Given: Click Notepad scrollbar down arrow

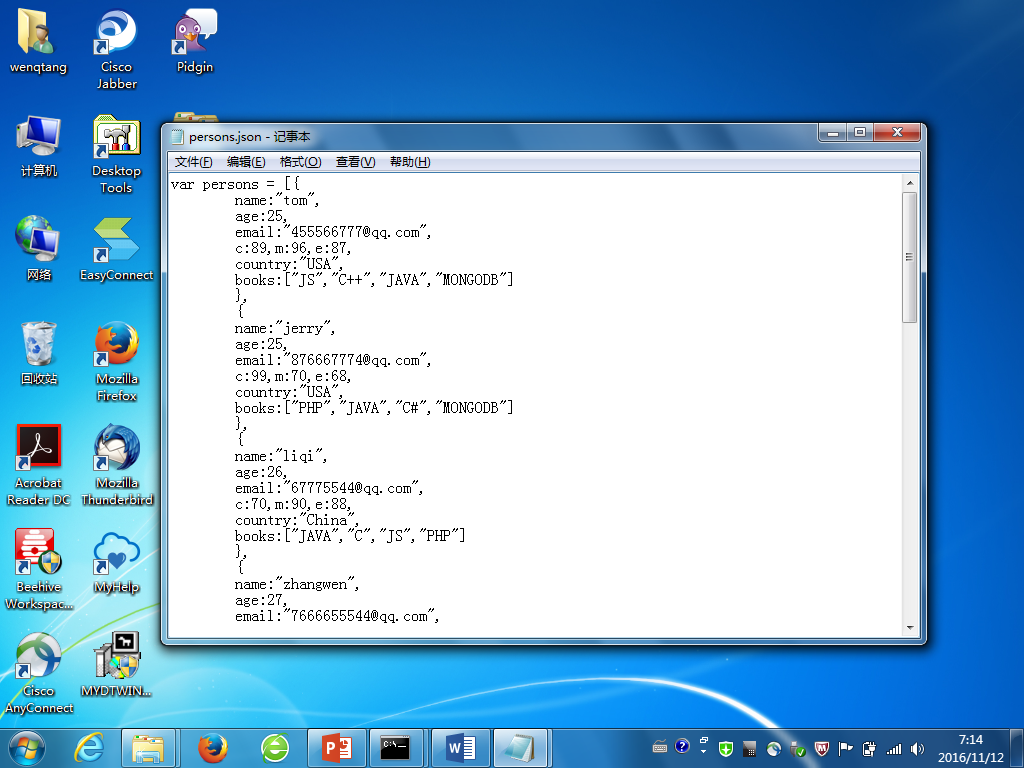Looking at the screenshot, I should pos(909,628).
